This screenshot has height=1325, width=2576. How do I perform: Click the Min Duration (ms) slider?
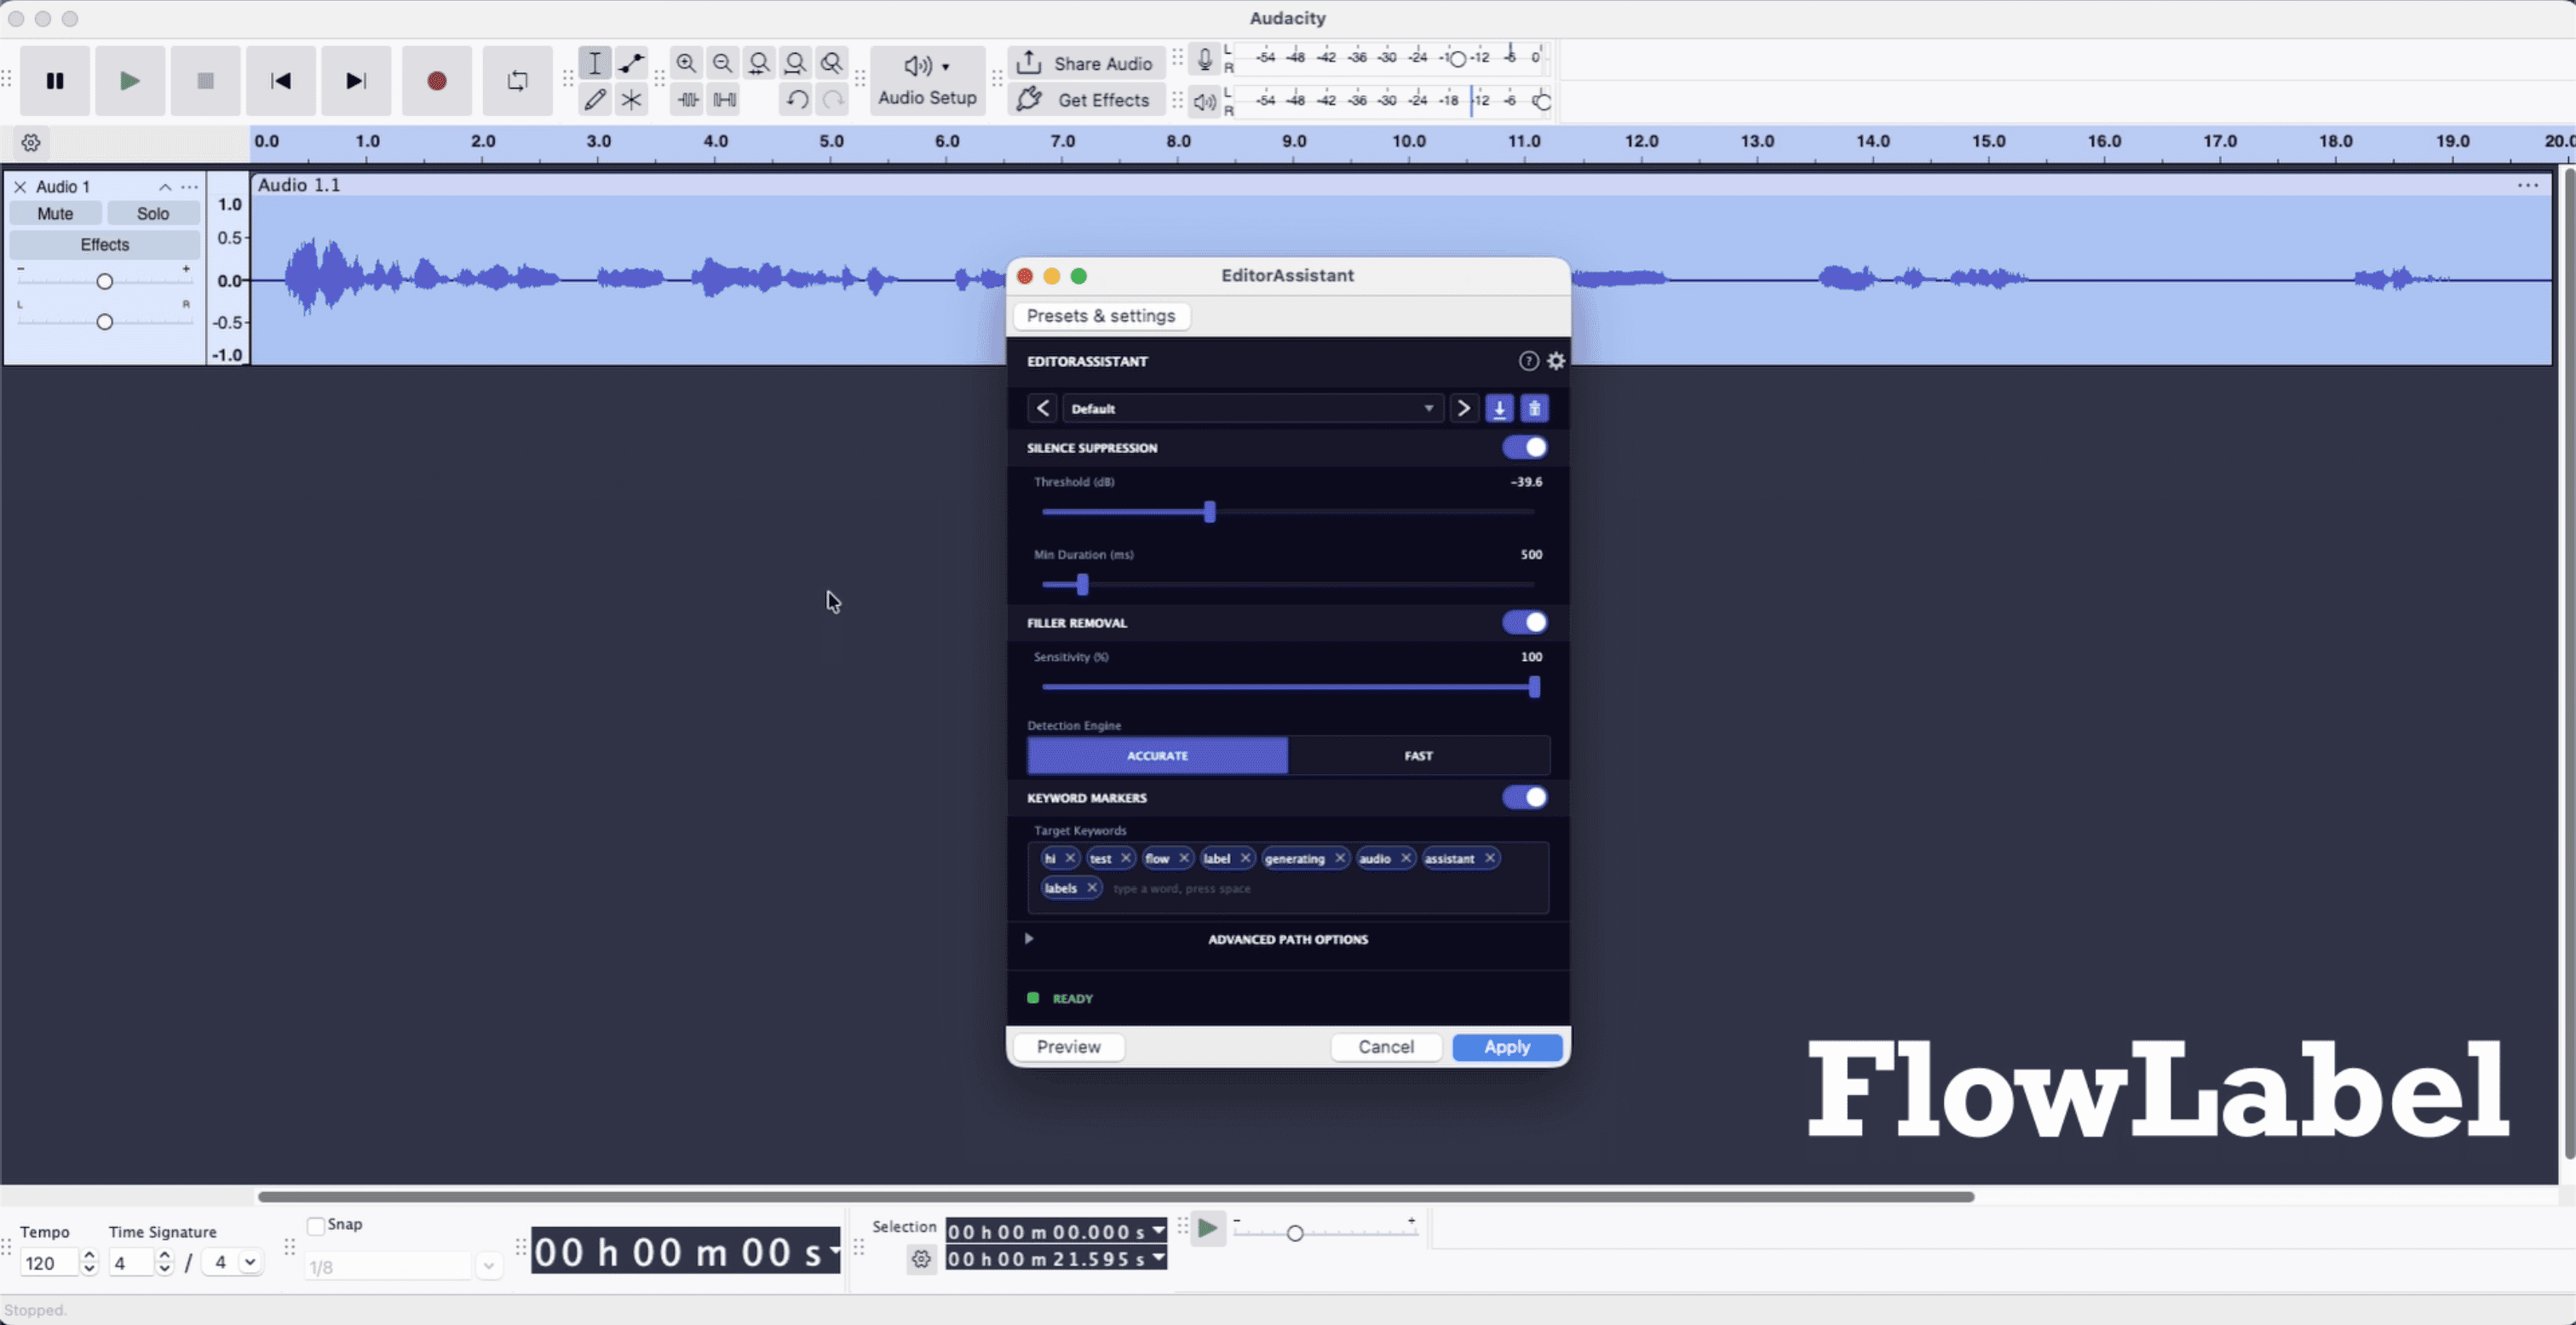1288,585
